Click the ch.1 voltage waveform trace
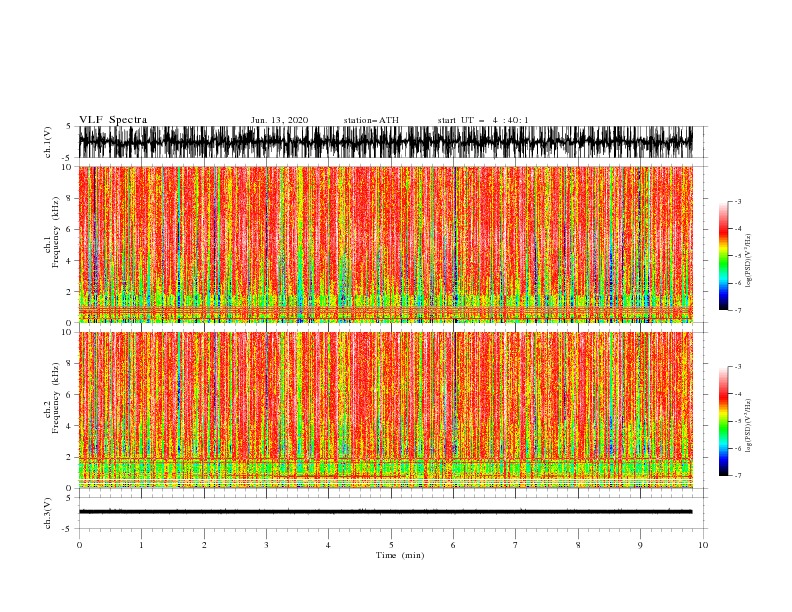This screenshot has height=612, width=792. coord(385,142)
